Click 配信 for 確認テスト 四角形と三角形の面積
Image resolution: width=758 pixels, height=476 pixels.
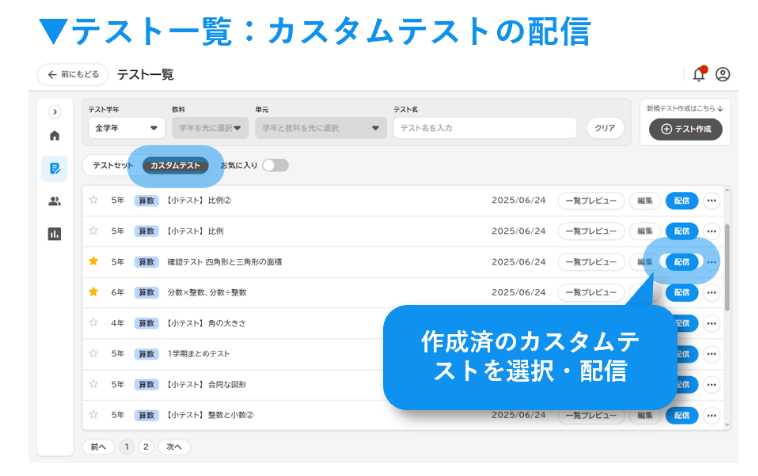tap(681, 262)
